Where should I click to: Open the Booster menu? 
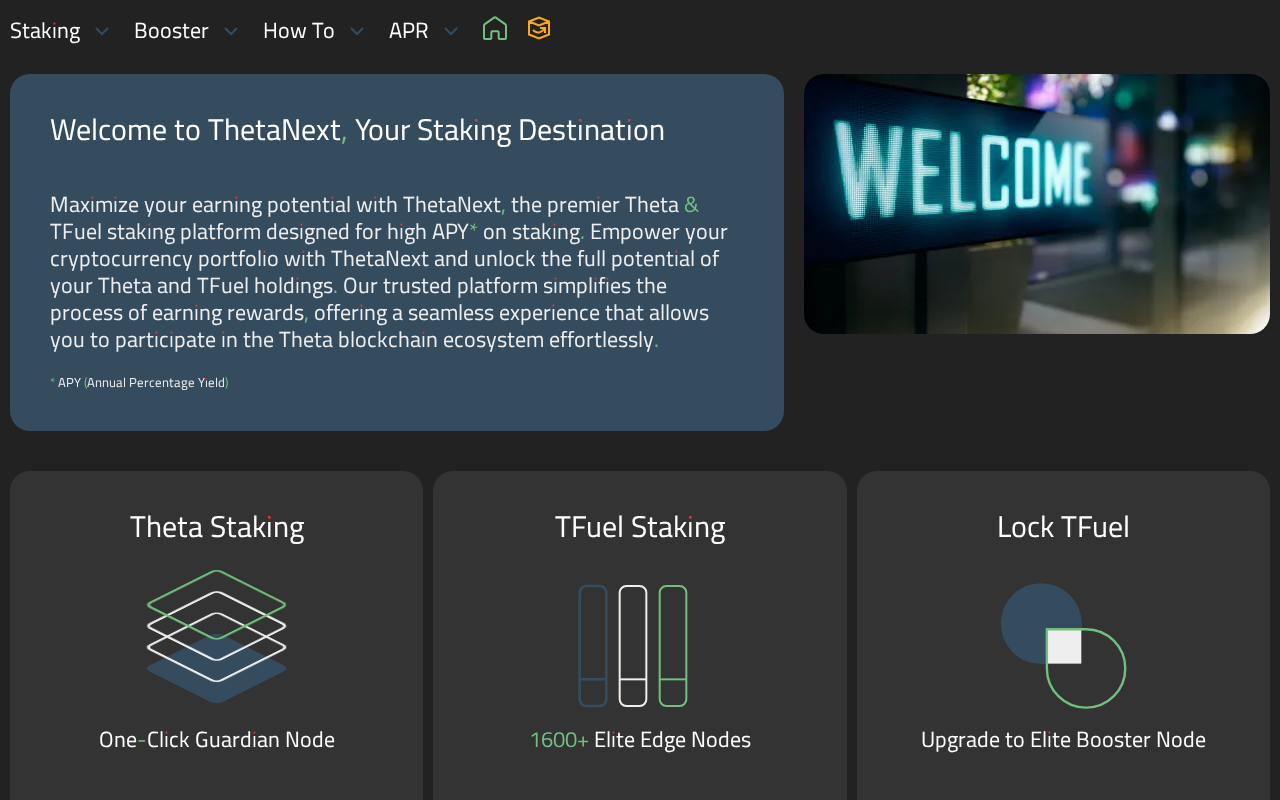click(171, 31)
